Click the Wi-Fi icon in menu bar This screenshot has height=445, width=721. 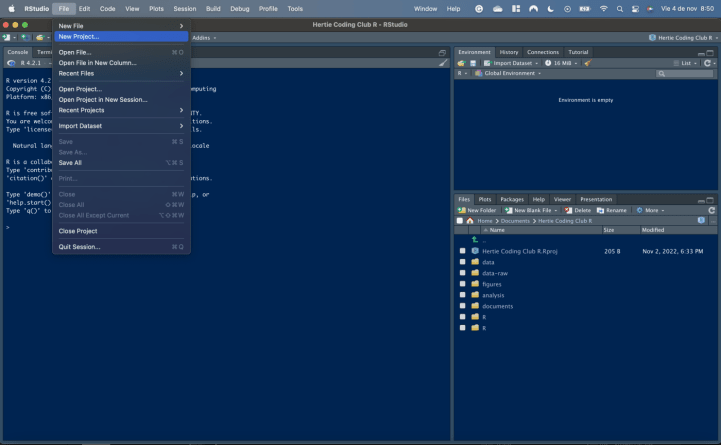603,9
